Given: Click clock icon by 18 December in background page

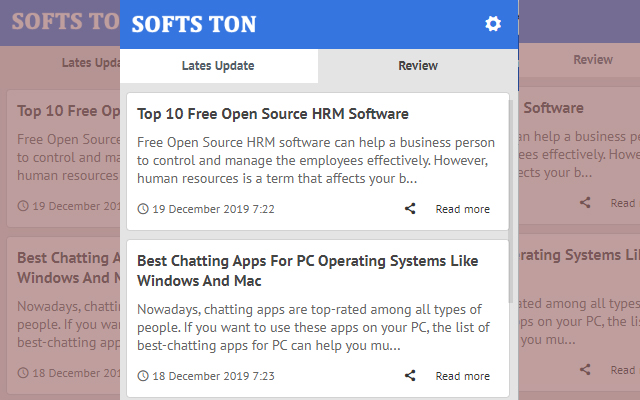Looking at the screenshot, I should (23, 373).
